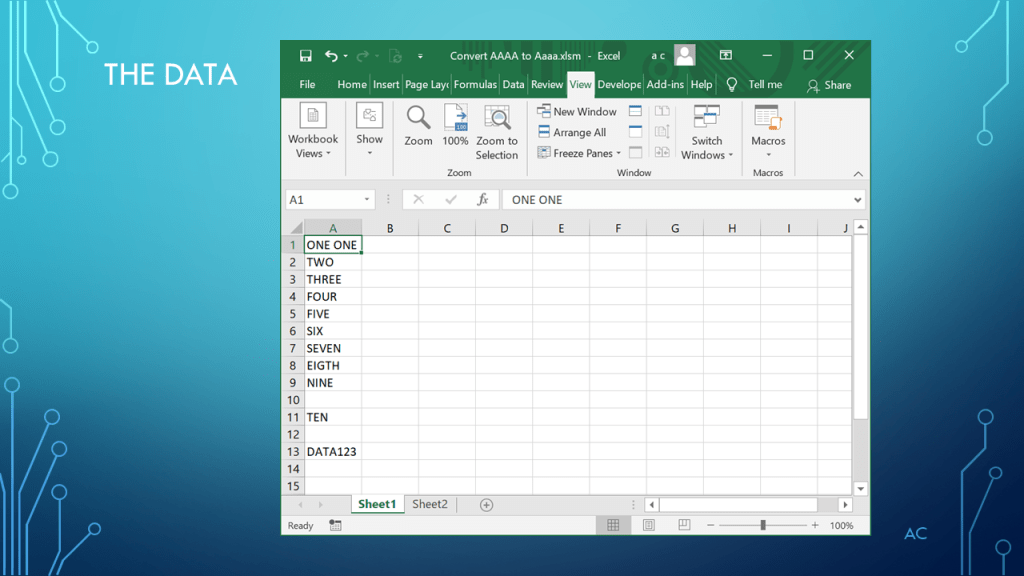Viewport: 1024px width, 576px height.
Task: Click the Share button
Action: tap(829, 85)
